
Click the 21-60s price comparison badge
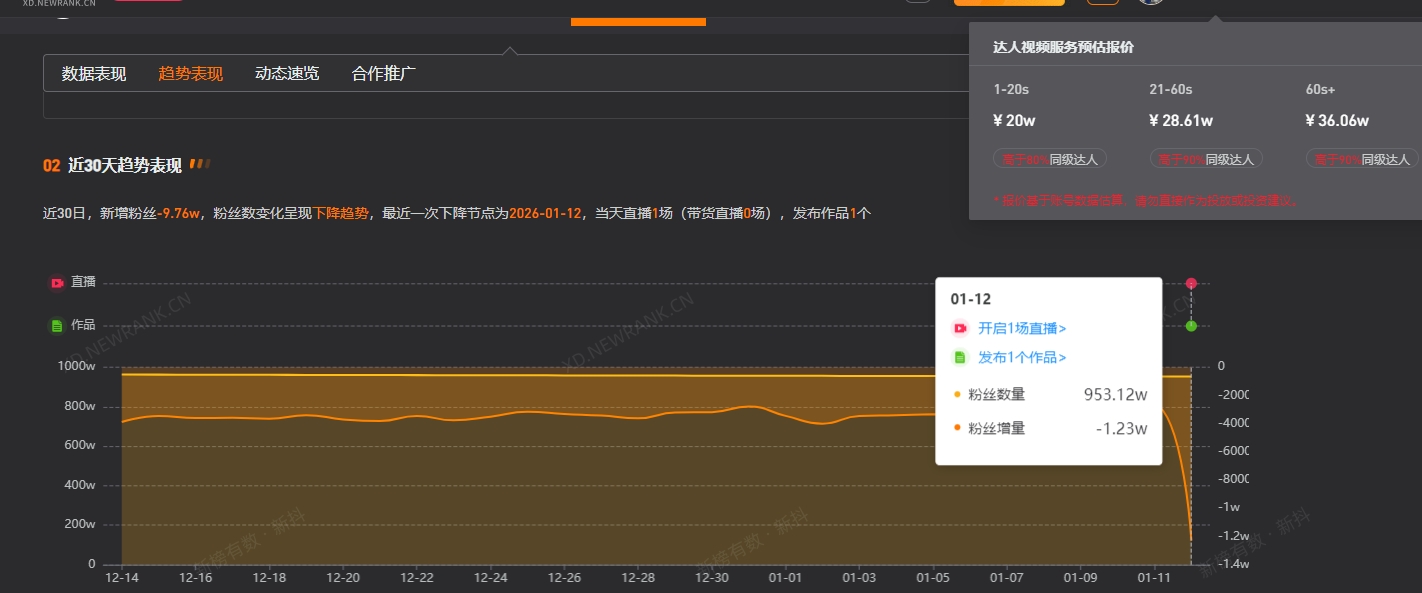pos(1206,159)
